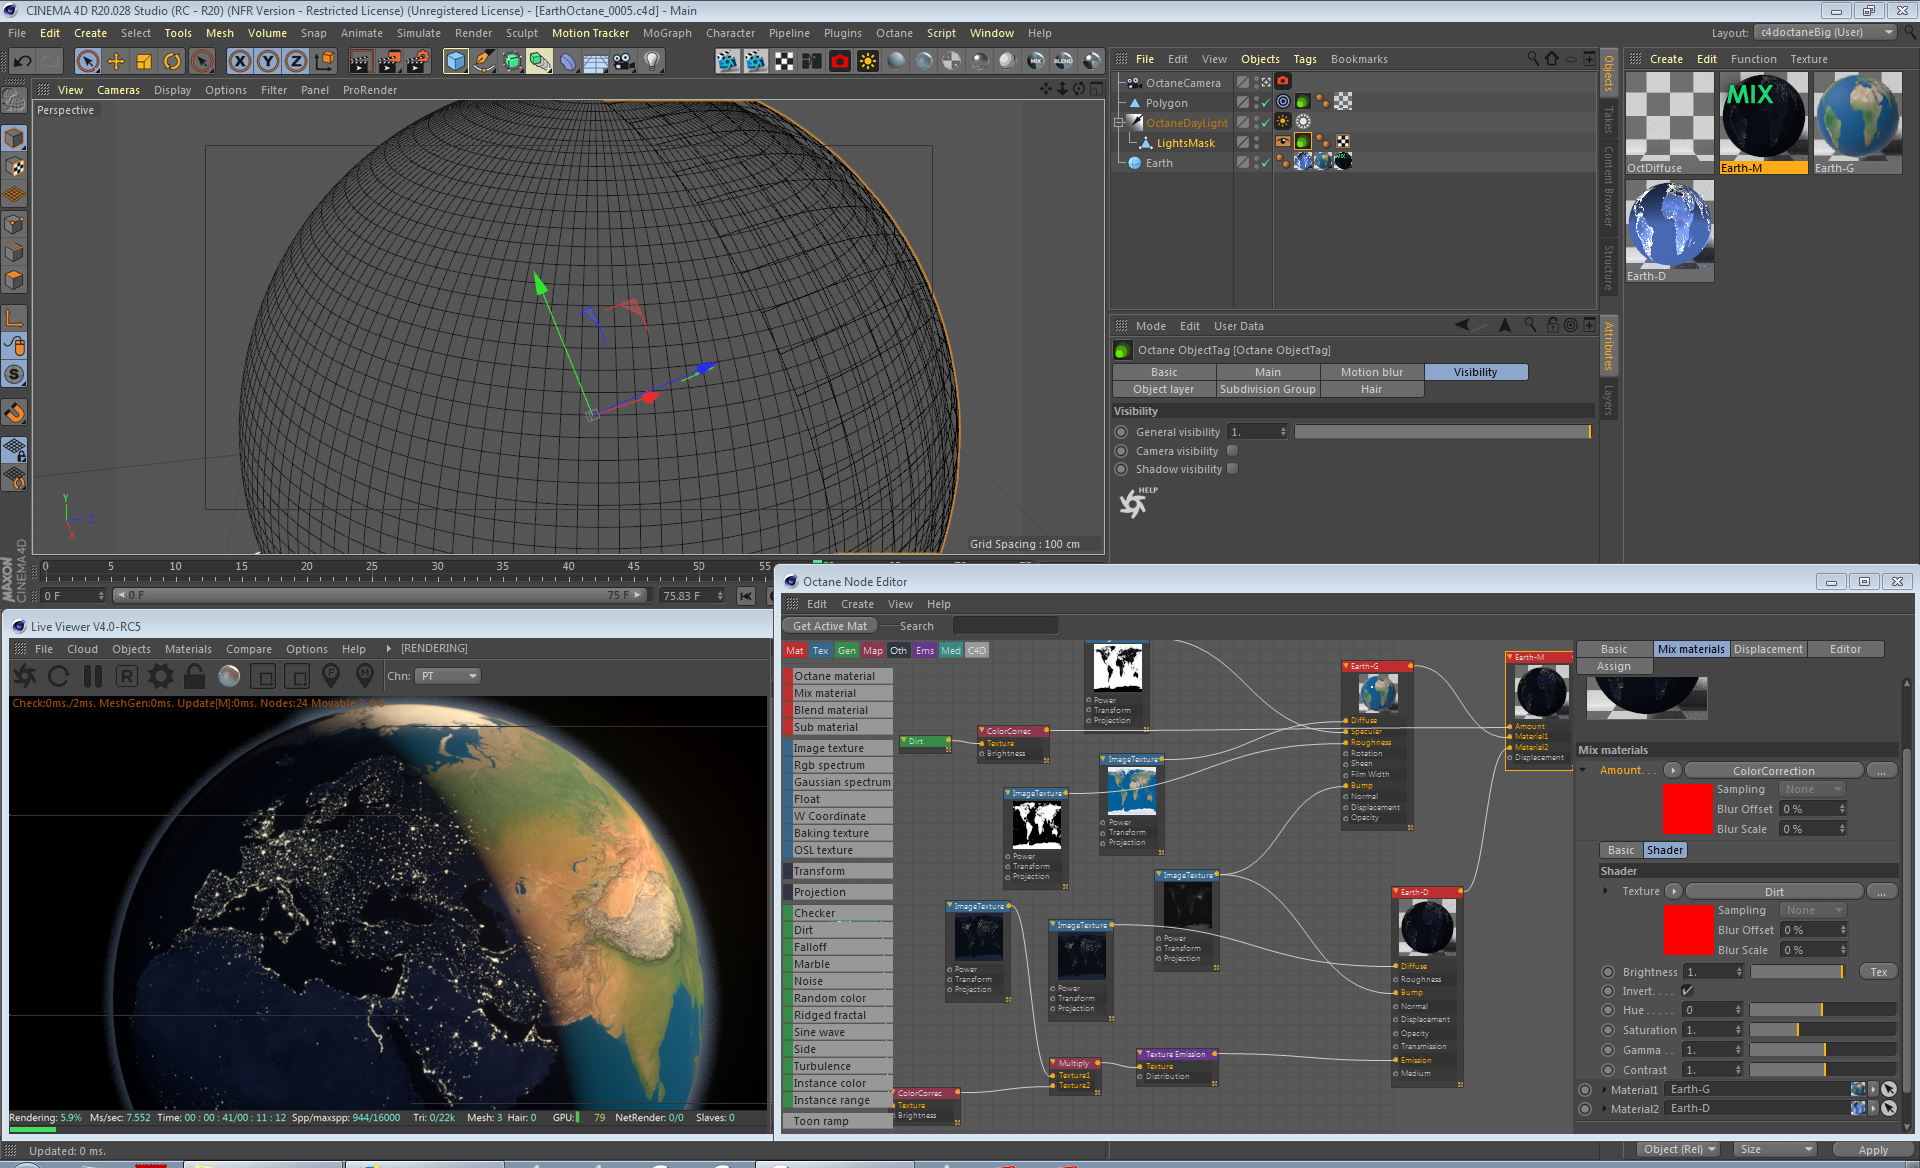Adjust the Saturation slider
1920x1168 pixels.
tap(1797, 1030)
